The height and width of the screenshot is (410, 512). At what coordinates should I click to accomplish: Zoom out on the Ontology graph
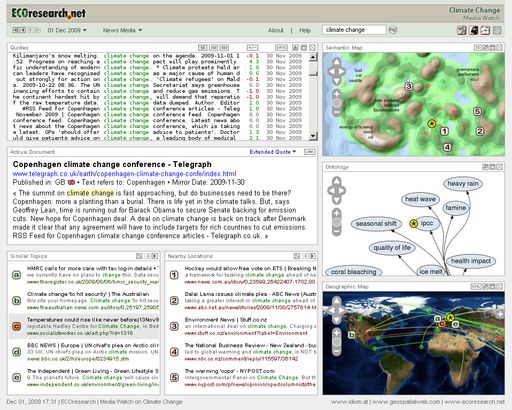(337, 232)
